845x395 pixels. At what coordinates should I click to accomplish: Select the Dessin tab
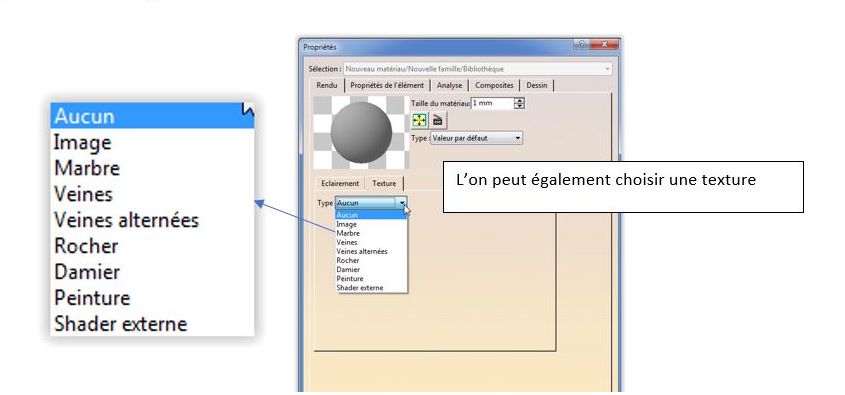537,85
